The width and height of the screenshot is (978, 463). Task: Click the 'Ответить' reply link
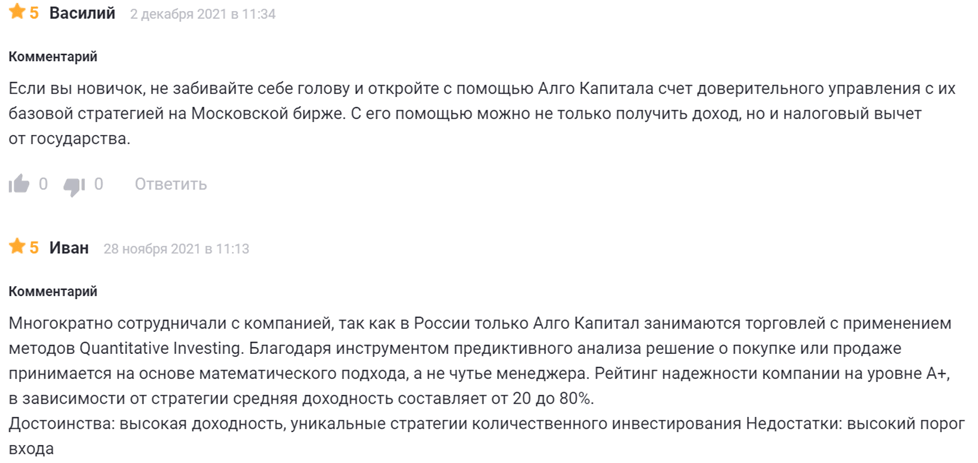(170, 184)
